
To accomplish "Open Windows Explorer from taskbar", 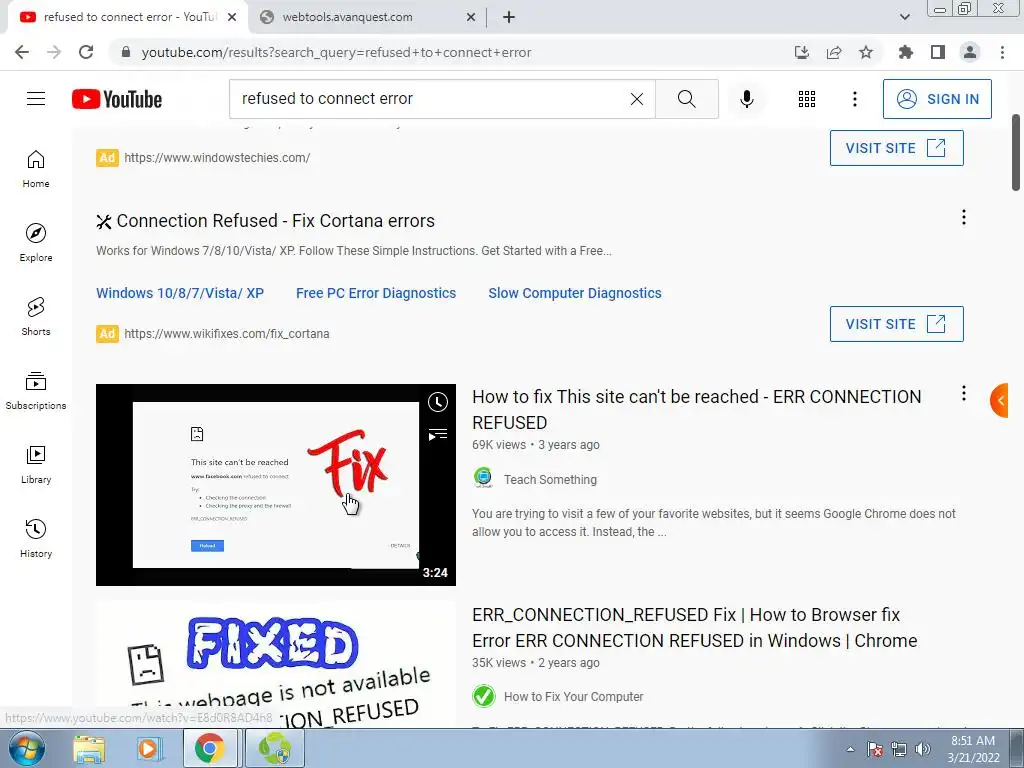I will click(x=89, y=749).
